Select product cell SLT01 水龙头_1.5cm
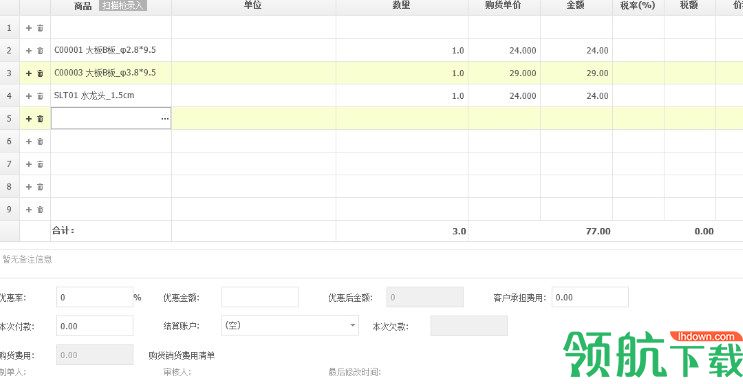This screenshot has width=743, height=384. [111, 96]
